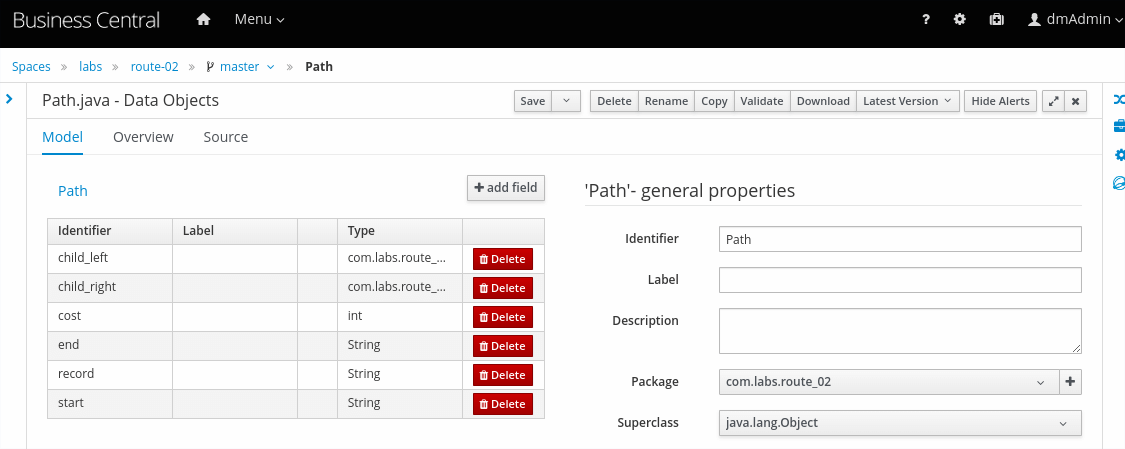The image size is (1125, 449).
Task: Click the Label input field
Action: 899,280
